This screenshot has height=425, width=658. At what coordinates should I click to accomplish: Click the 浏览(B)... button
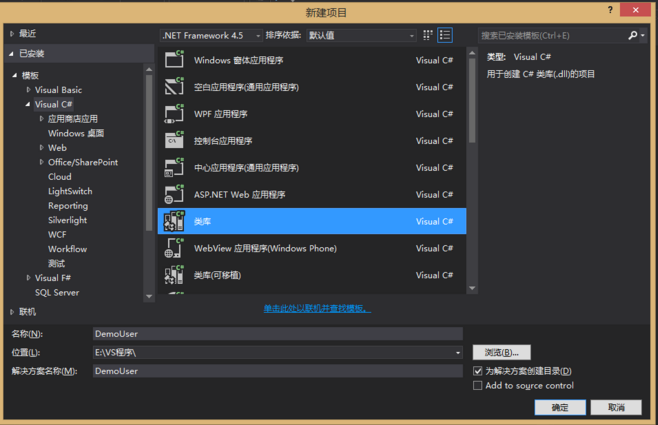pyautogui.click(x=501, y=352)
